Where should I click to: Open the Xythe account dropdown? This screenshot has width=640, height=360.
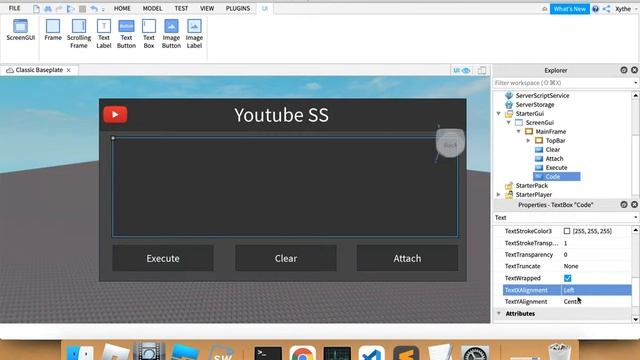[x=626, y=9]
